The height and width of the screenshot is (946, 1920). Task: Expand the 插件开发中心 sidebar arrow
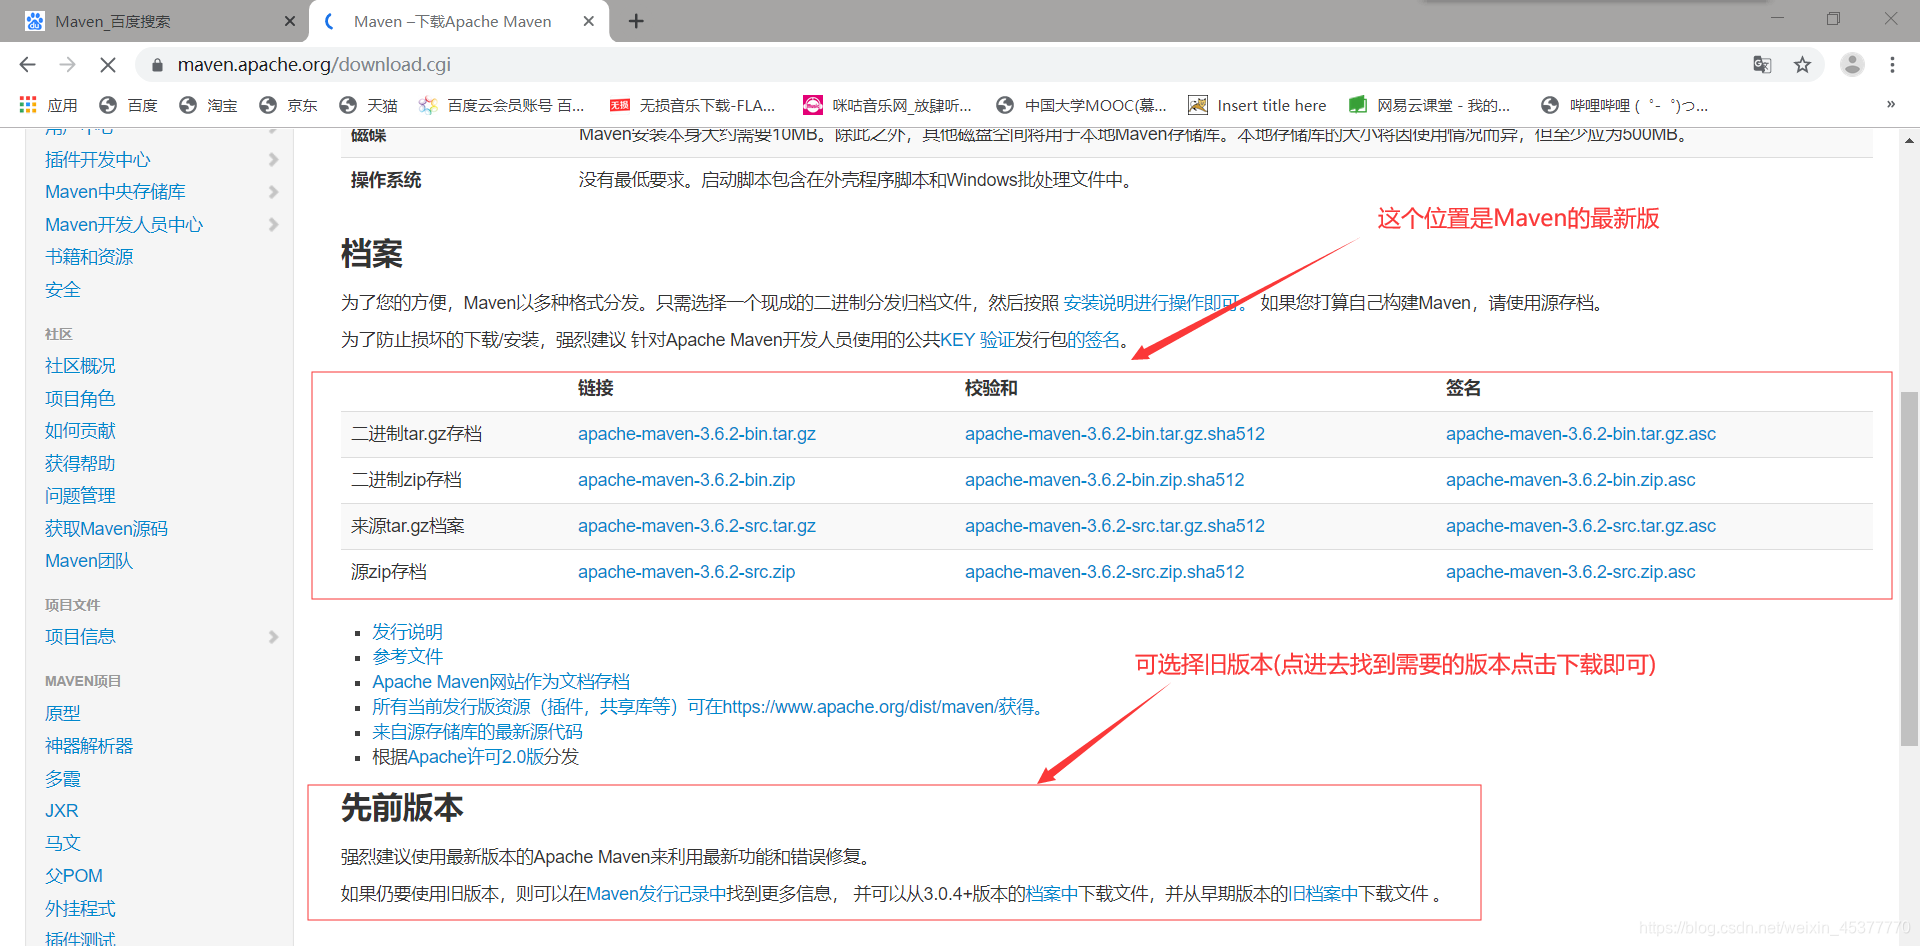point(273,160)
